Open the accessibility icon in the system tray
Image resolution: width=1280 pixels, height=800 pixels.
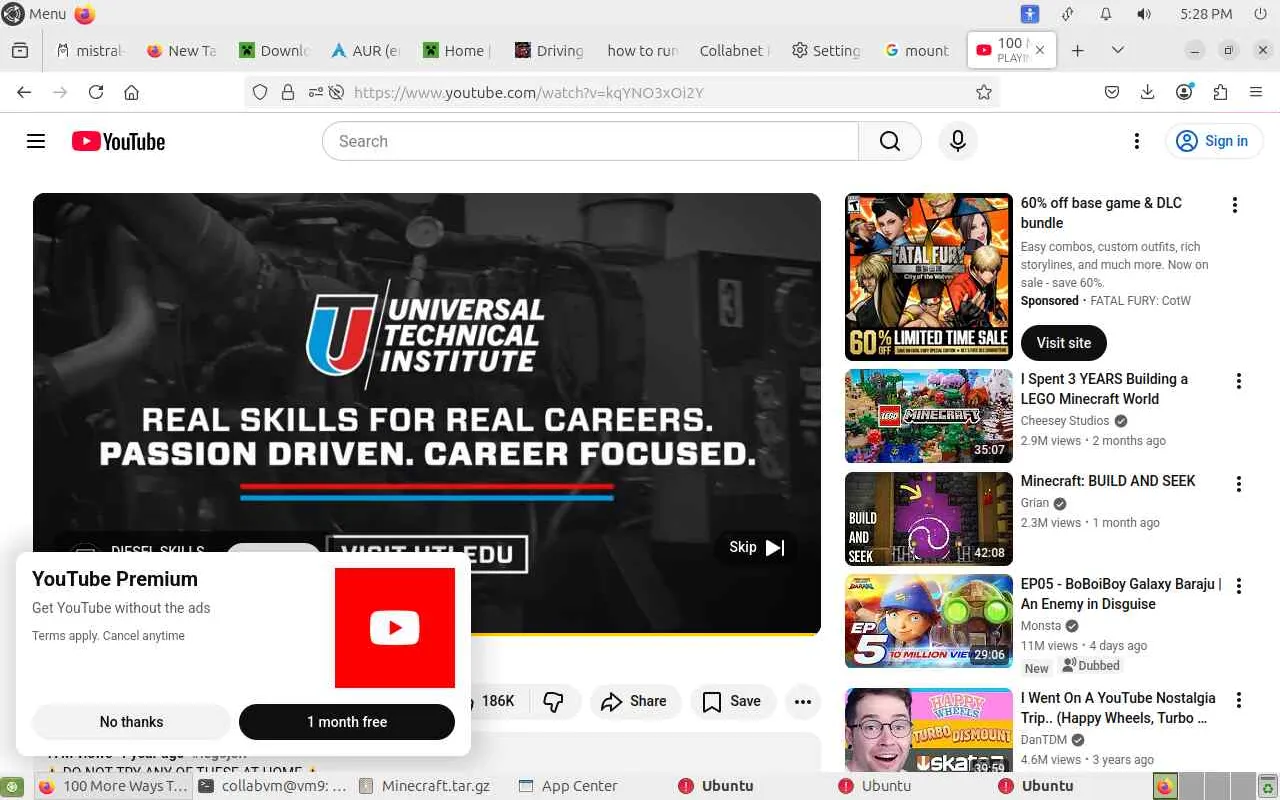(1030, 14)
